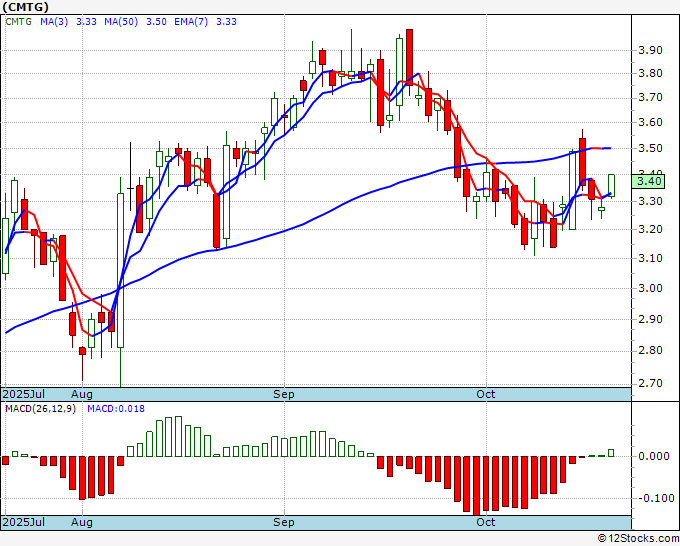Click the green CMTG legend label
Screen dimensions: 680x546
(18, 22)
